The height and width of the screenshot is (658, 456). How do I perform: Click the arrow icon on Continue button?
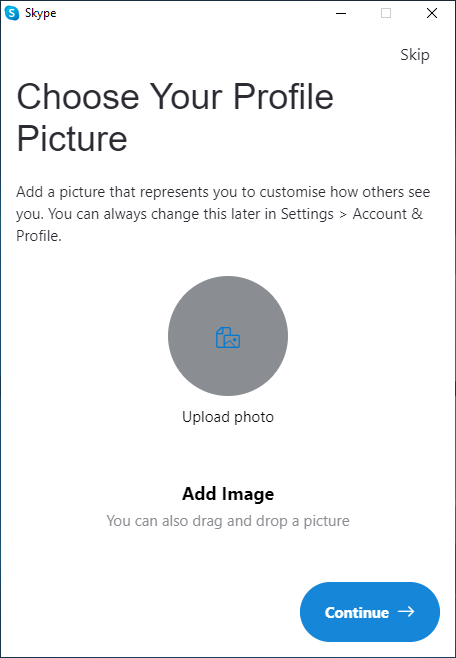406,612
